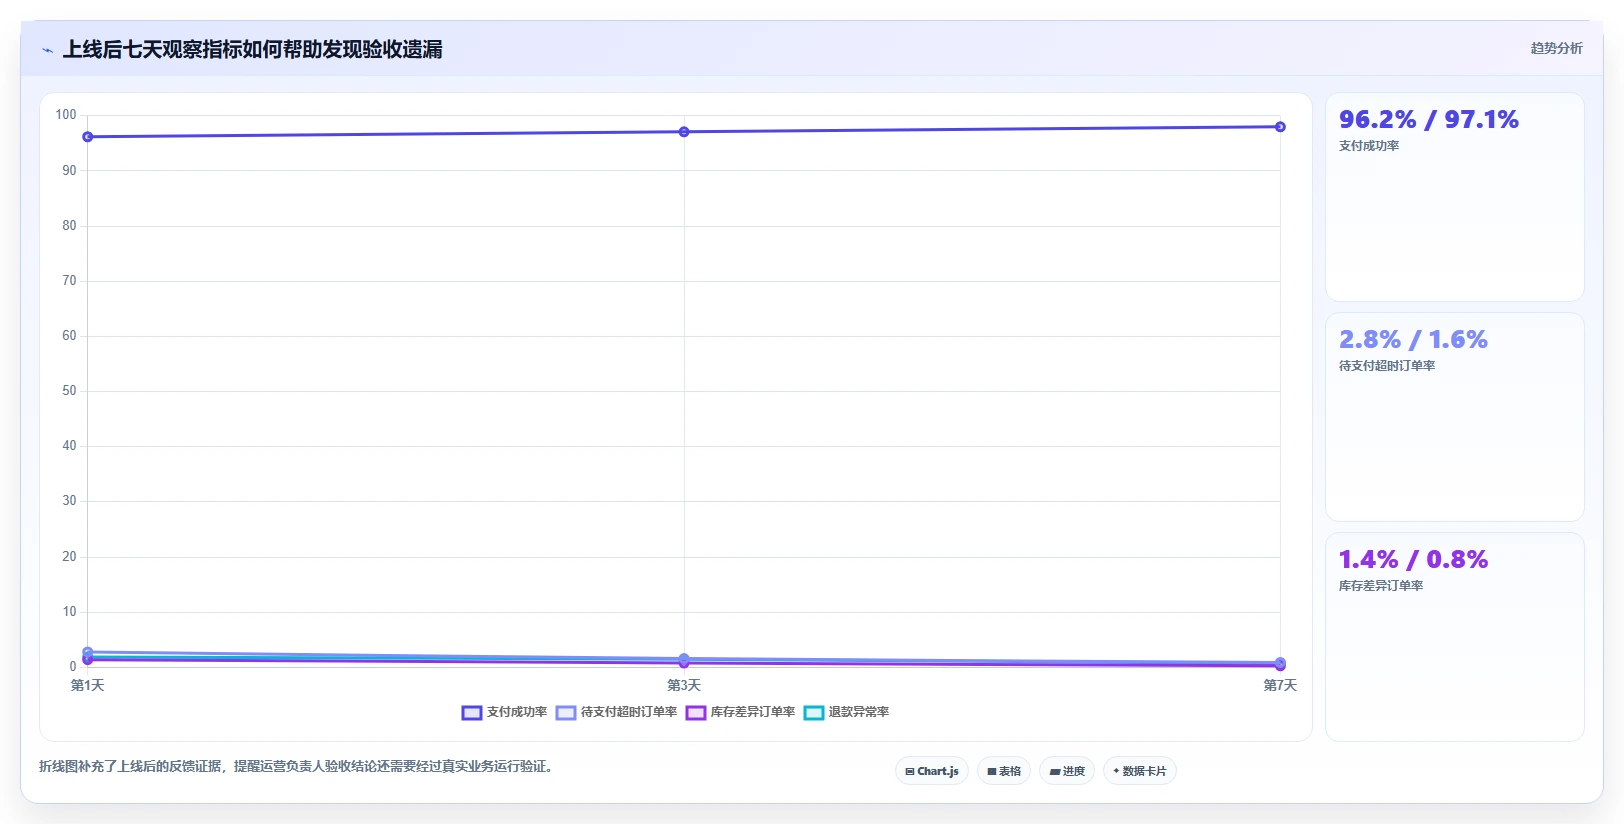Viewport: 1624px width, 824px height.
Task: Click the footnote text starting with 折线图补充了
Action: [x=297, y=766]
